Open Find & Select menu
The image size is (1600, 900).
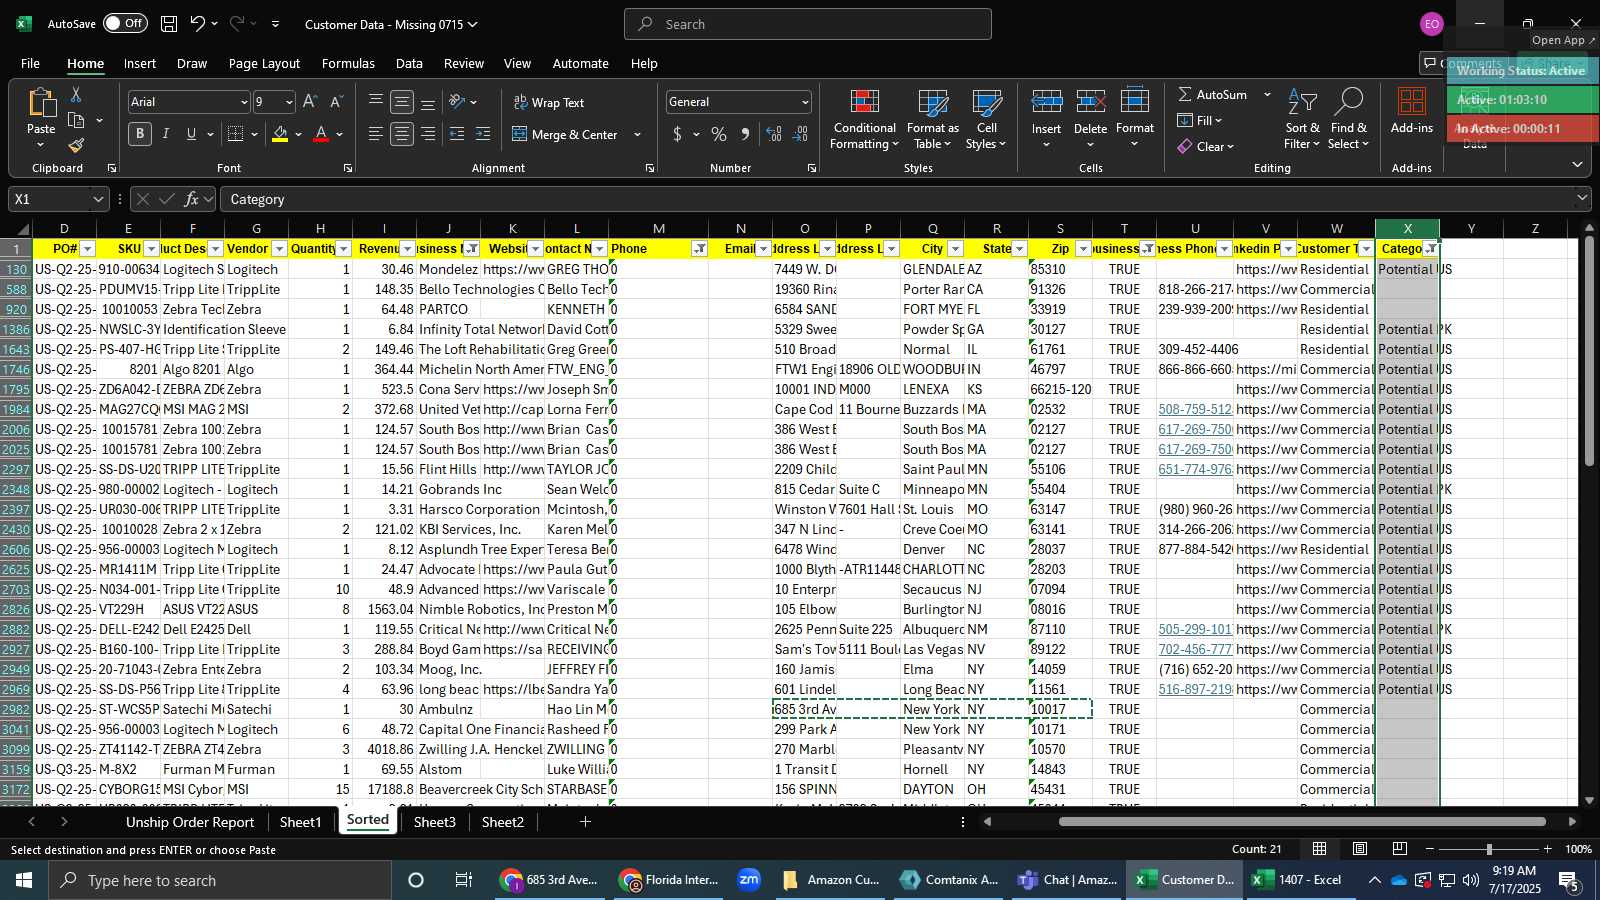coord(1349,120)
